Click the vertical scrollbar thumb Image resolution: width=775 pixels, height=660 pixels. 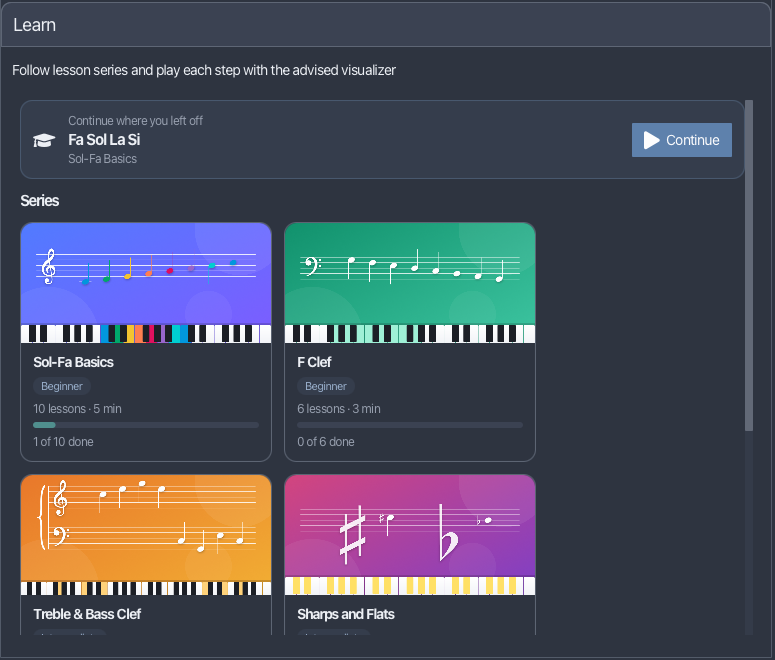click(x=749, y=265)
